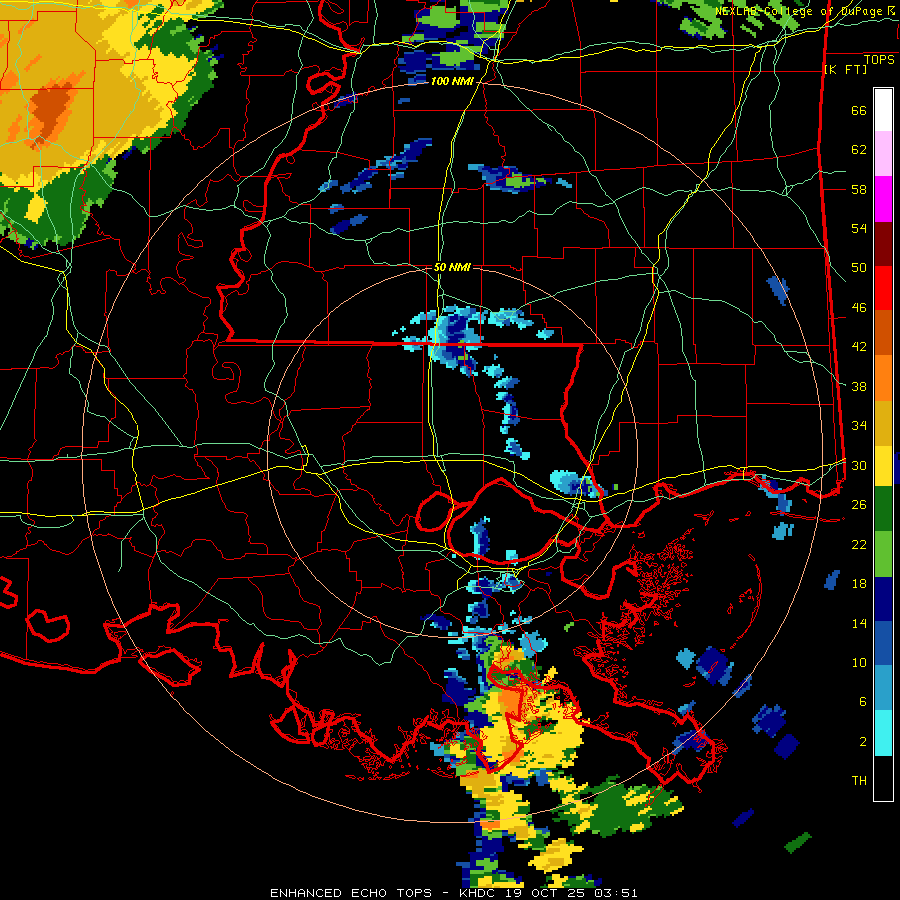Click the light orange legend swatch
The image size is (900, 900).
click(883, 378)
